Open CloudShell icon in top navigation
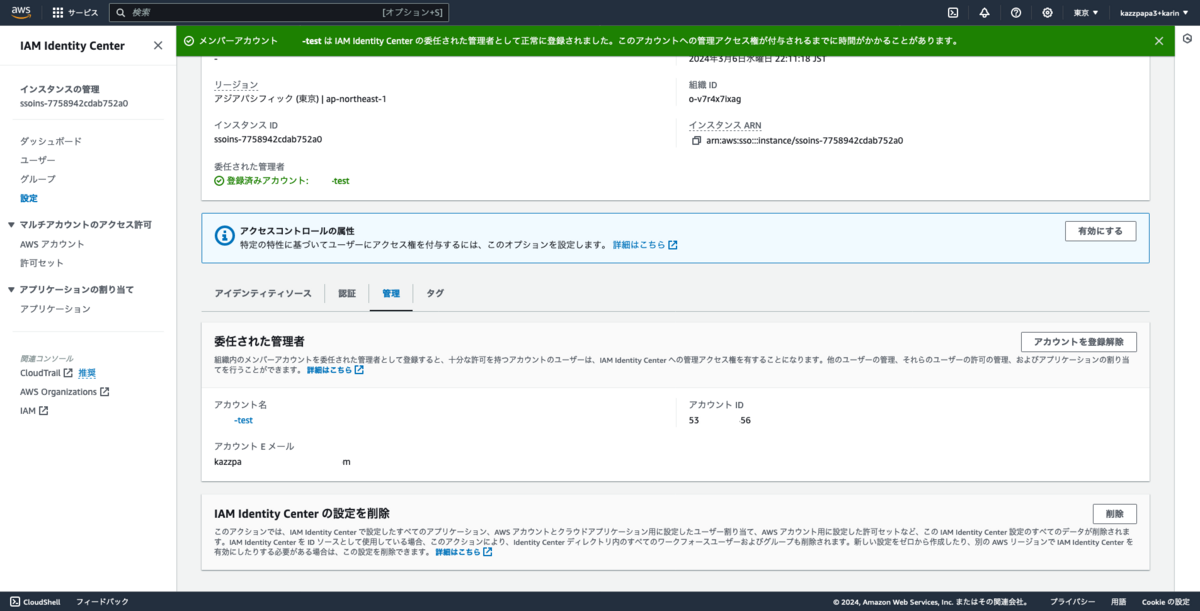The width and height of the screenshot is (1200, 611). (953, 13)
